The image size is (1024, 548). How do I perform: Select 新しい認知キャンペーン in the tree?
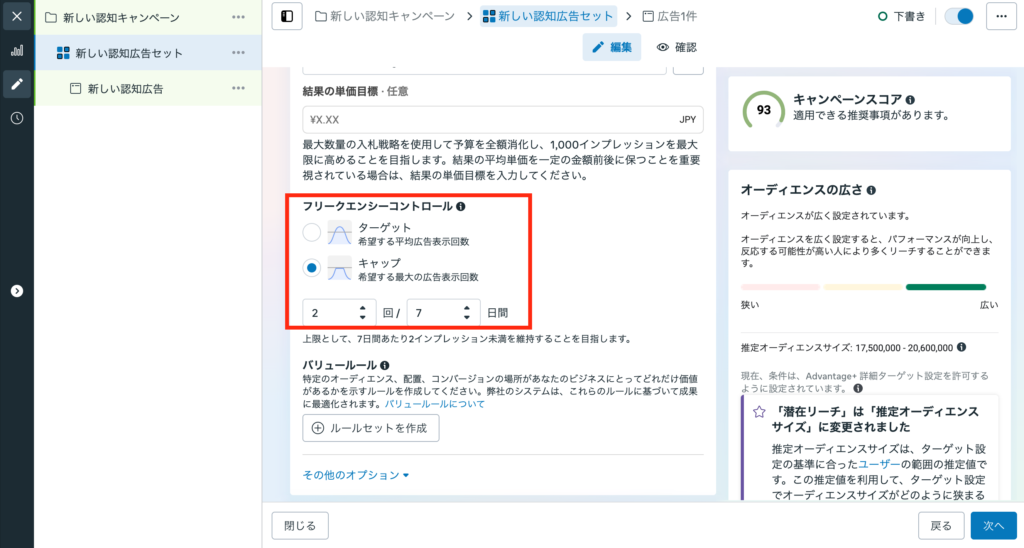121,18
